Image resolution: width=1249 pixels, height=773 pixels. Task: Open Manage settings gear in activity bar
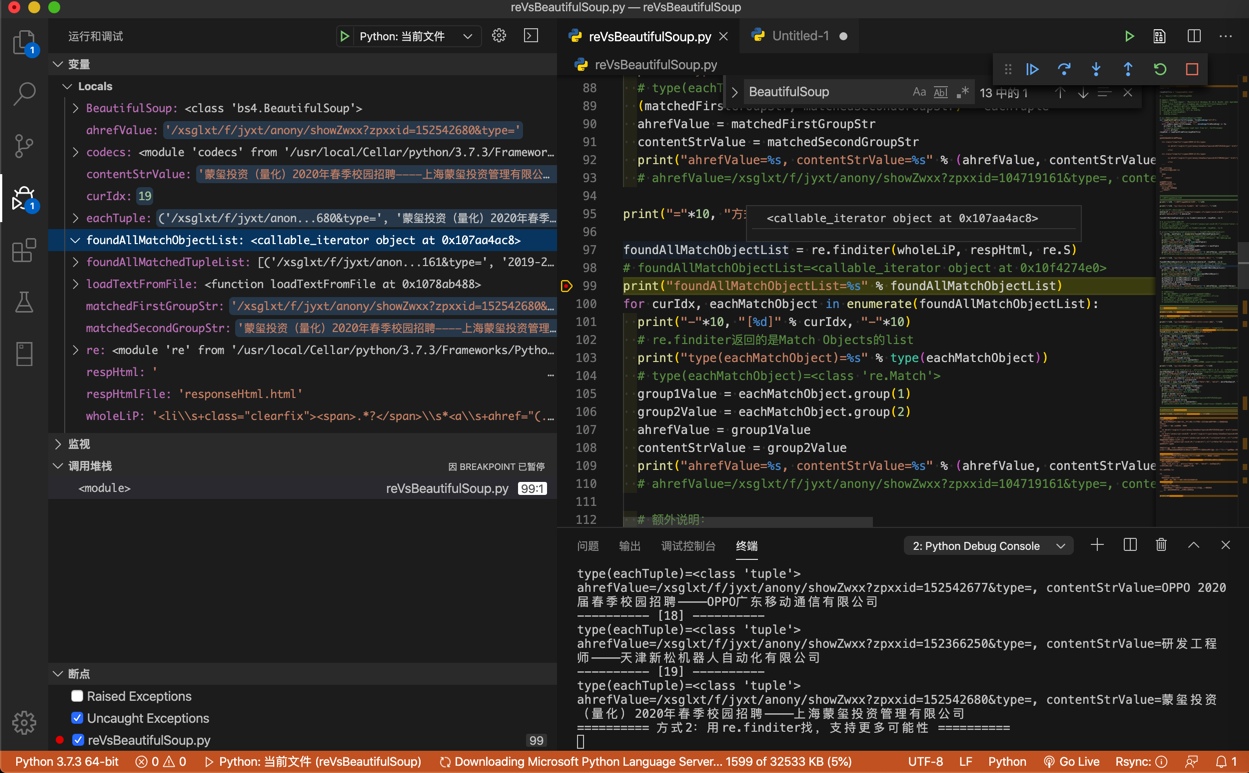pos(24,722)
